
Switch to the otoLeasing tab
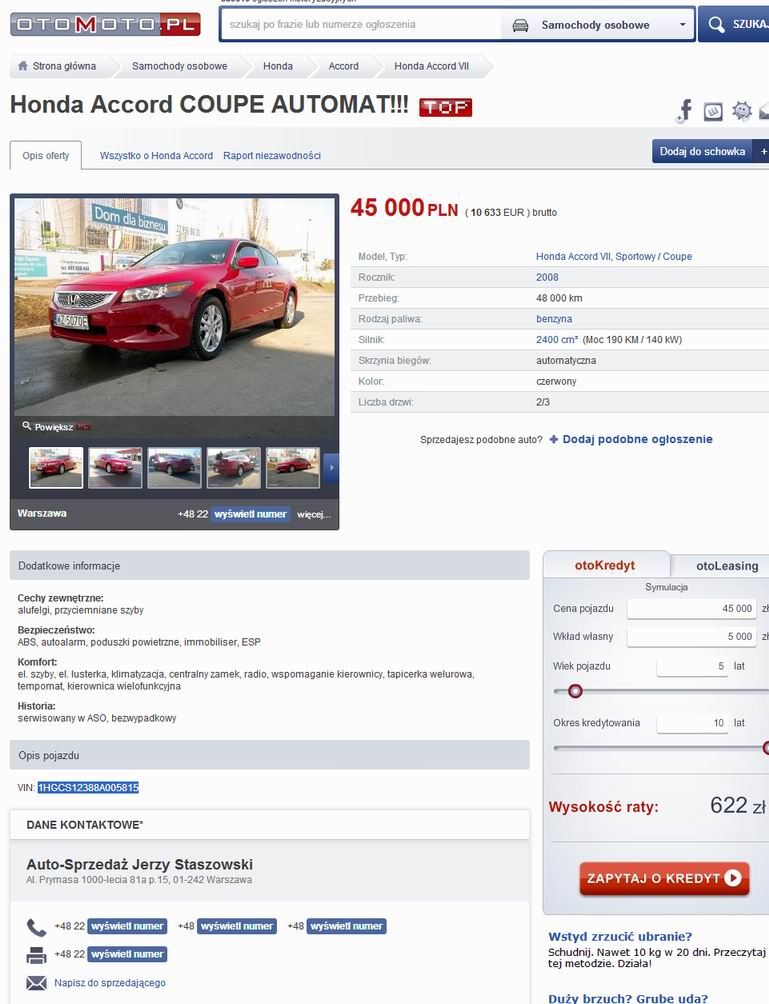727,566
